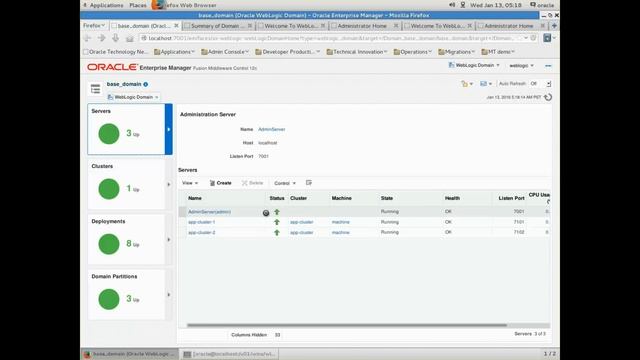Screen dimensions: 640x360
Task: Click the Firefox back arrow button
Action: tap(87, 38)
